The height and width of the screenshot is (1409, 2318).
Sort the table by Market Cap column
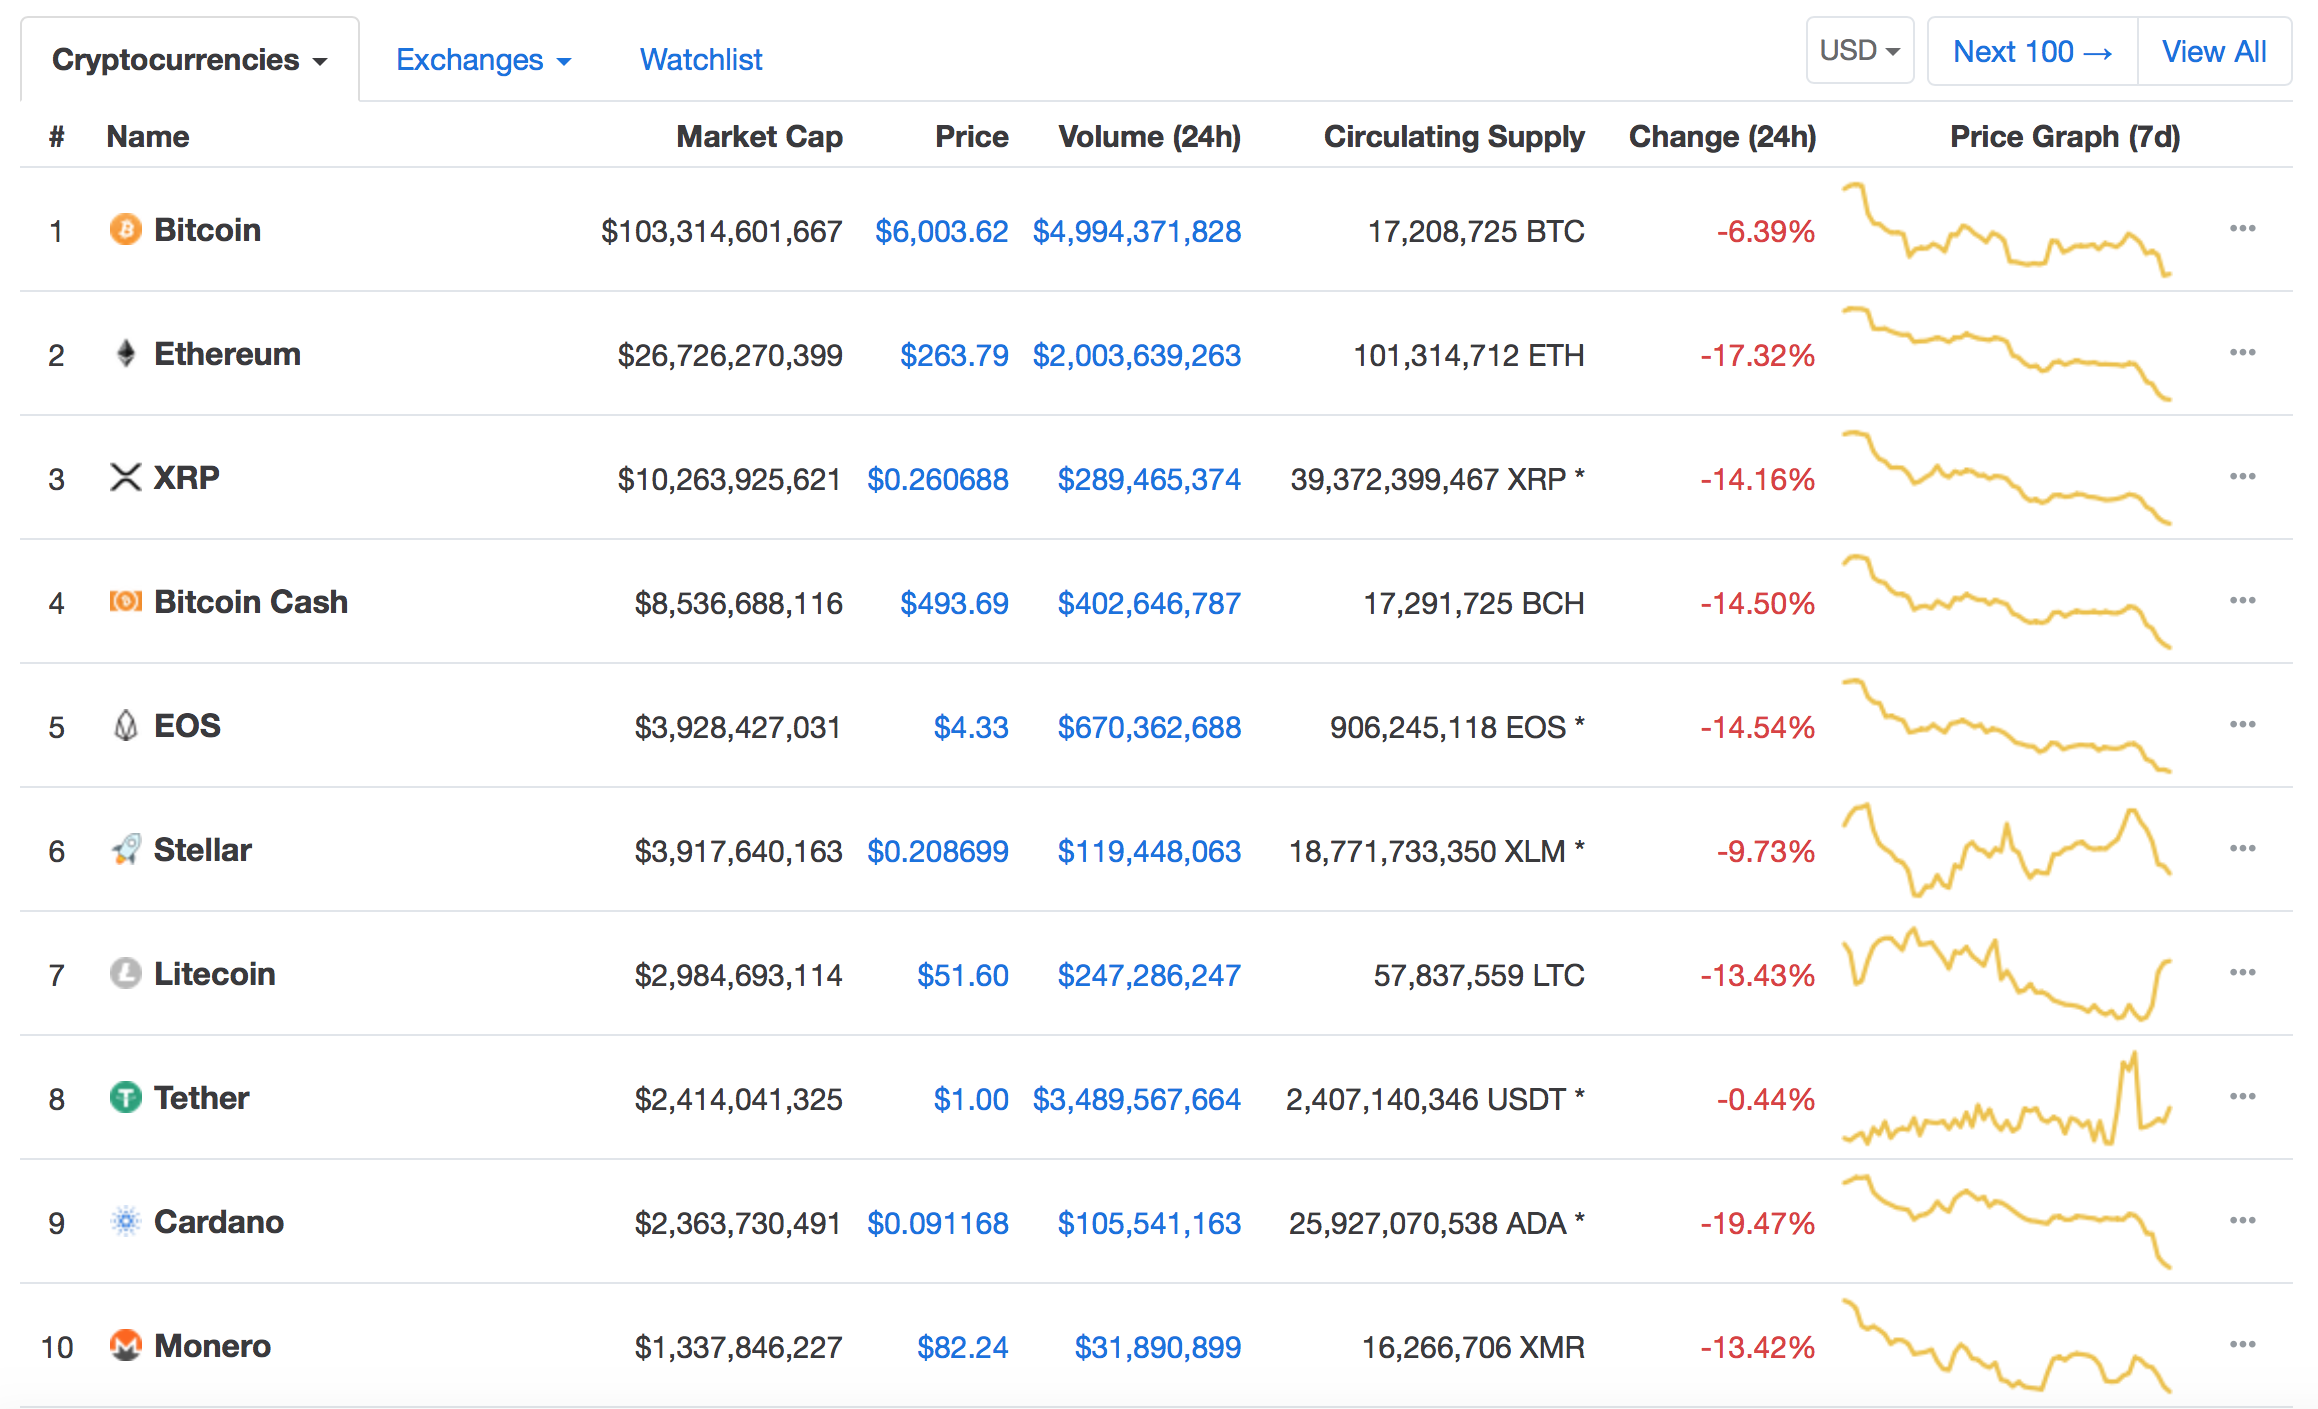pos(759,137)
